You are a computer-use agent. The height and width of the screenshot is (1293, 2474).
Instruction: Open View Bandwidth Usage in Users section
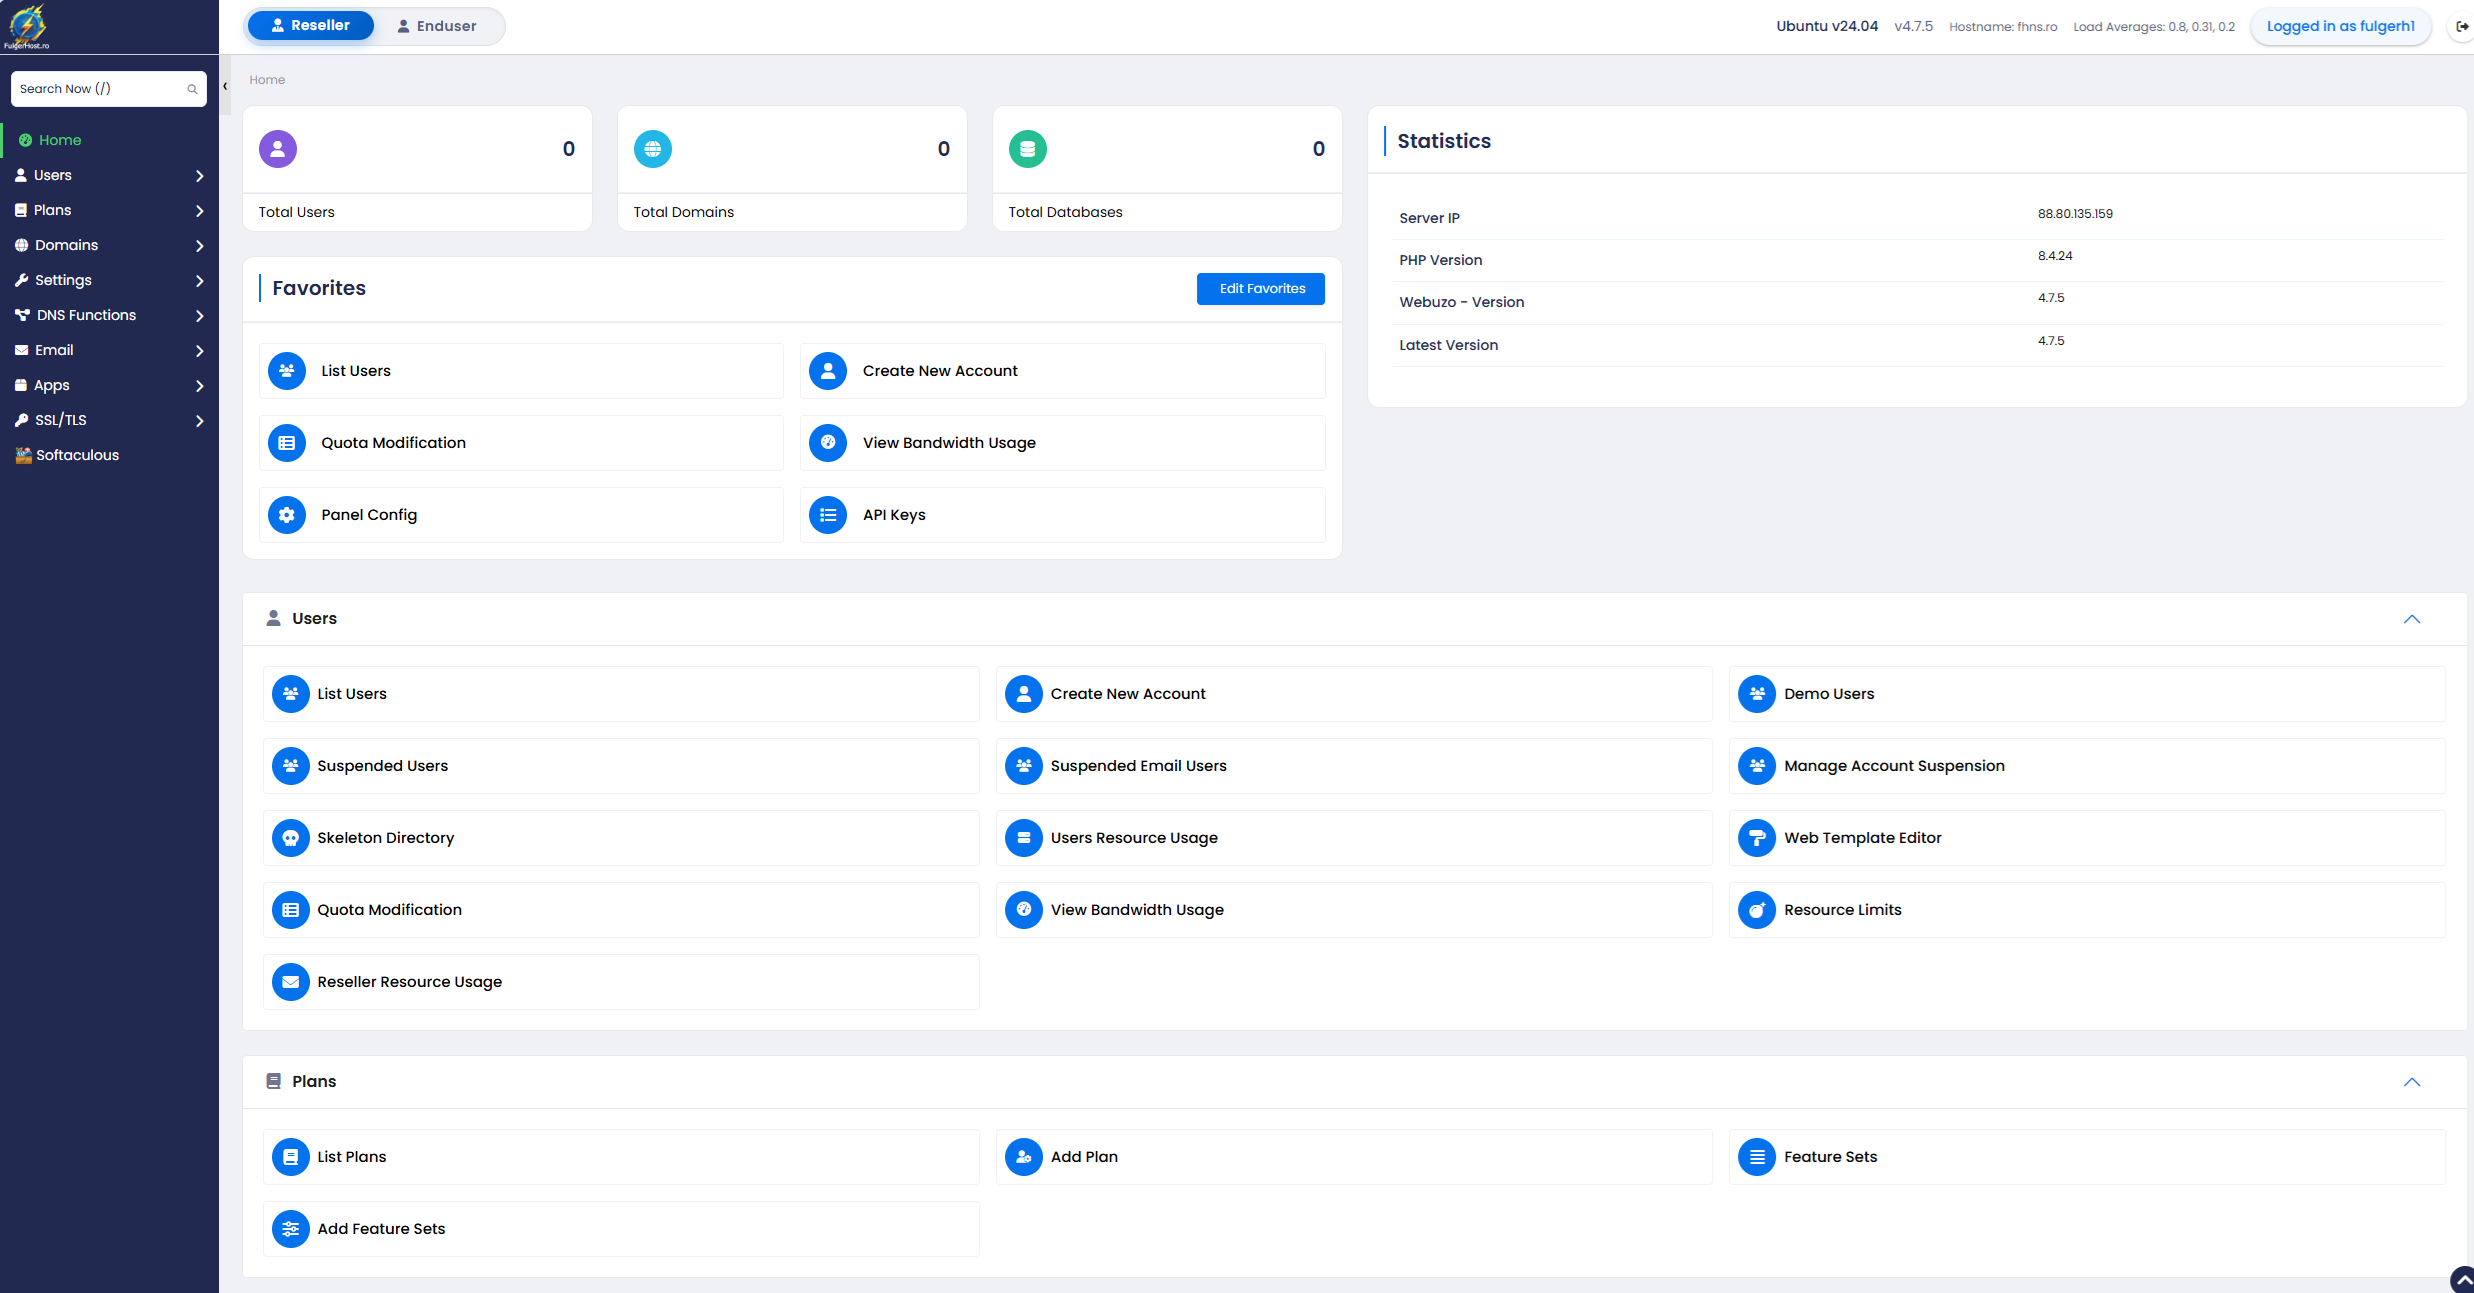(1354, 910)
